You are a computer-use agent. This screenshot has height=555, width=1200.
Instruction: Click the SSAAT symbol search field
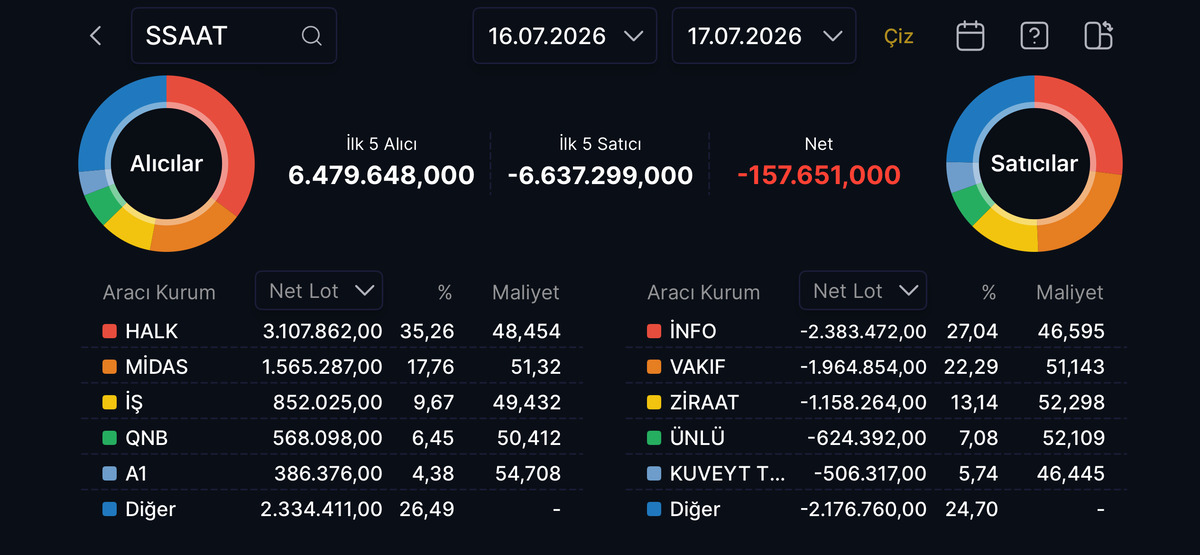pyautogui.click(x=234, y=36)
